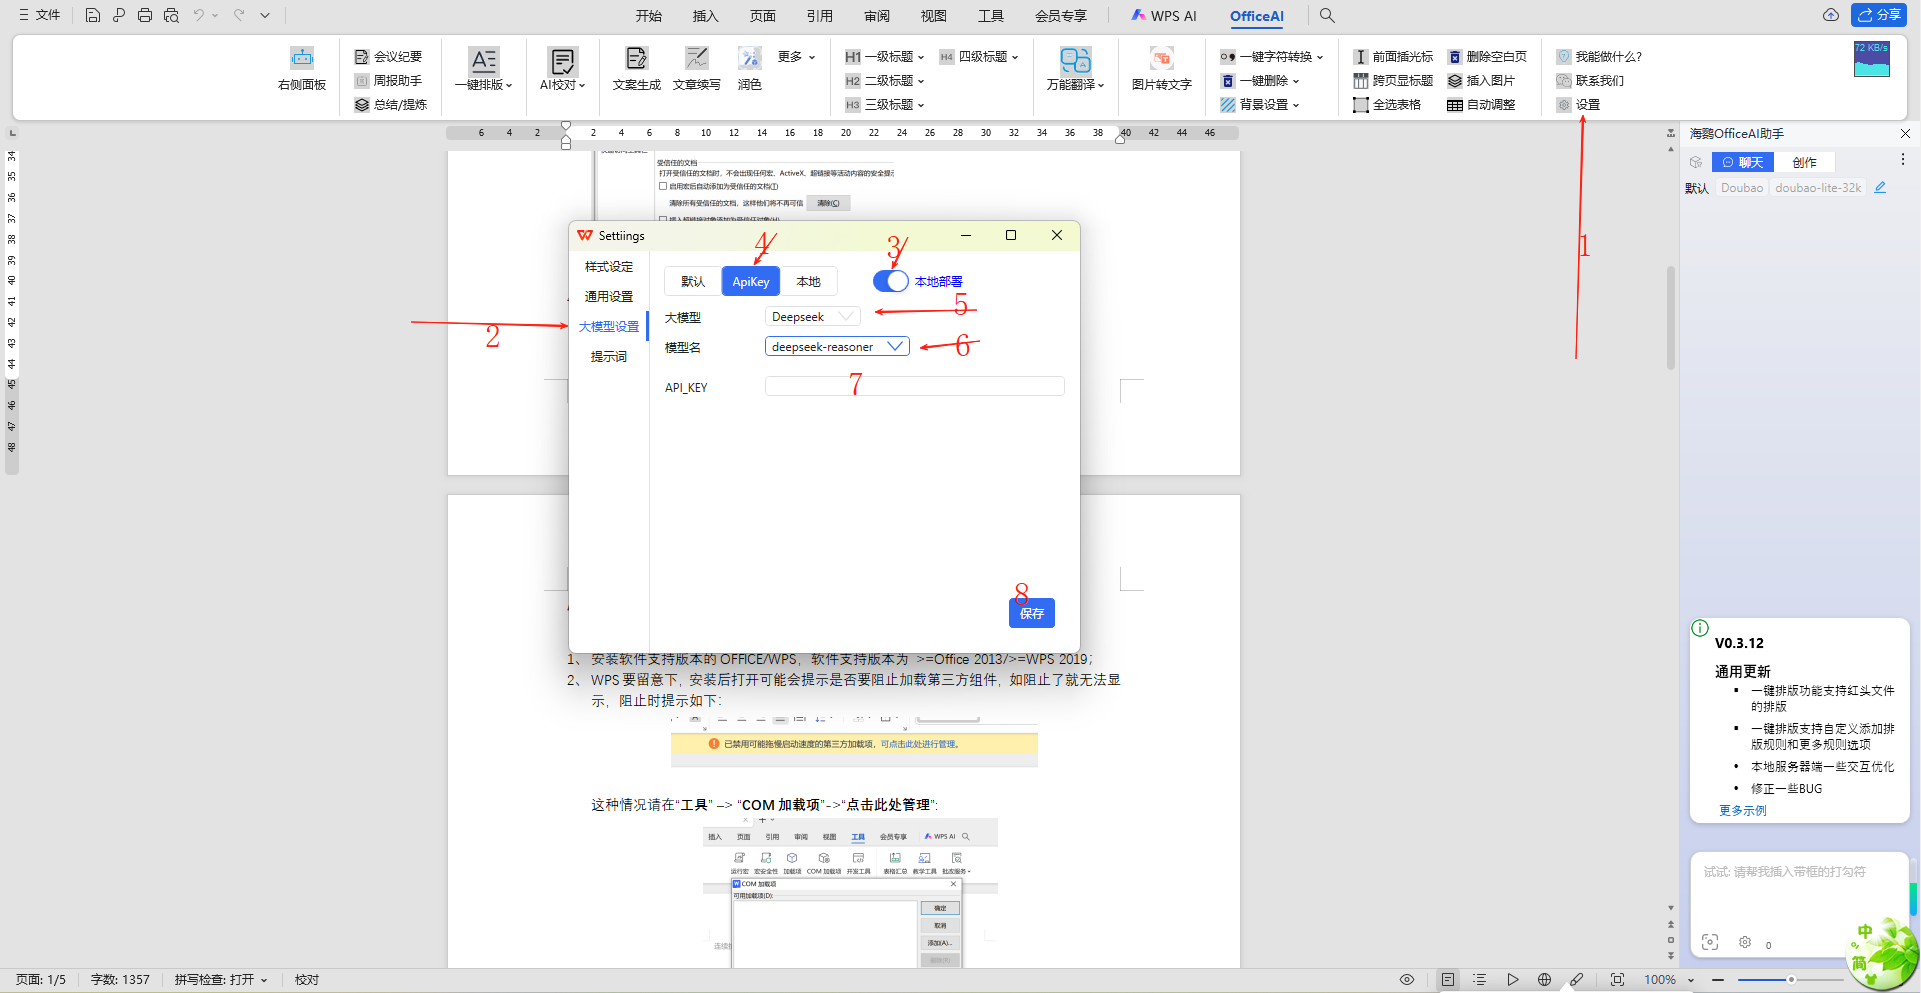Screen dimensions: 1921x993
Task: Open the 审阅 ribbon tab
Action: click(877, 16)
